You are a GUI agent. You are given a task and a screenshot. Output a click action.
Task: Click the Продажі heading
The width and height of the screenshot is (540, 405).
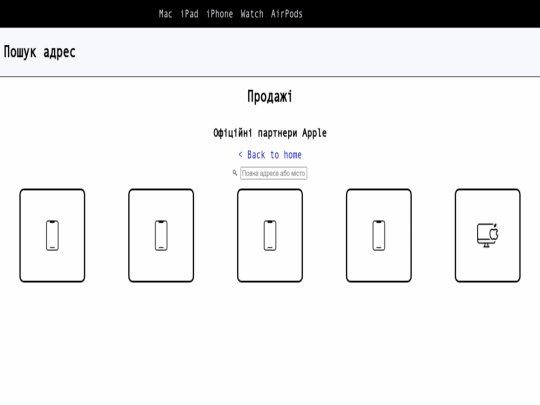pos(270,96)
